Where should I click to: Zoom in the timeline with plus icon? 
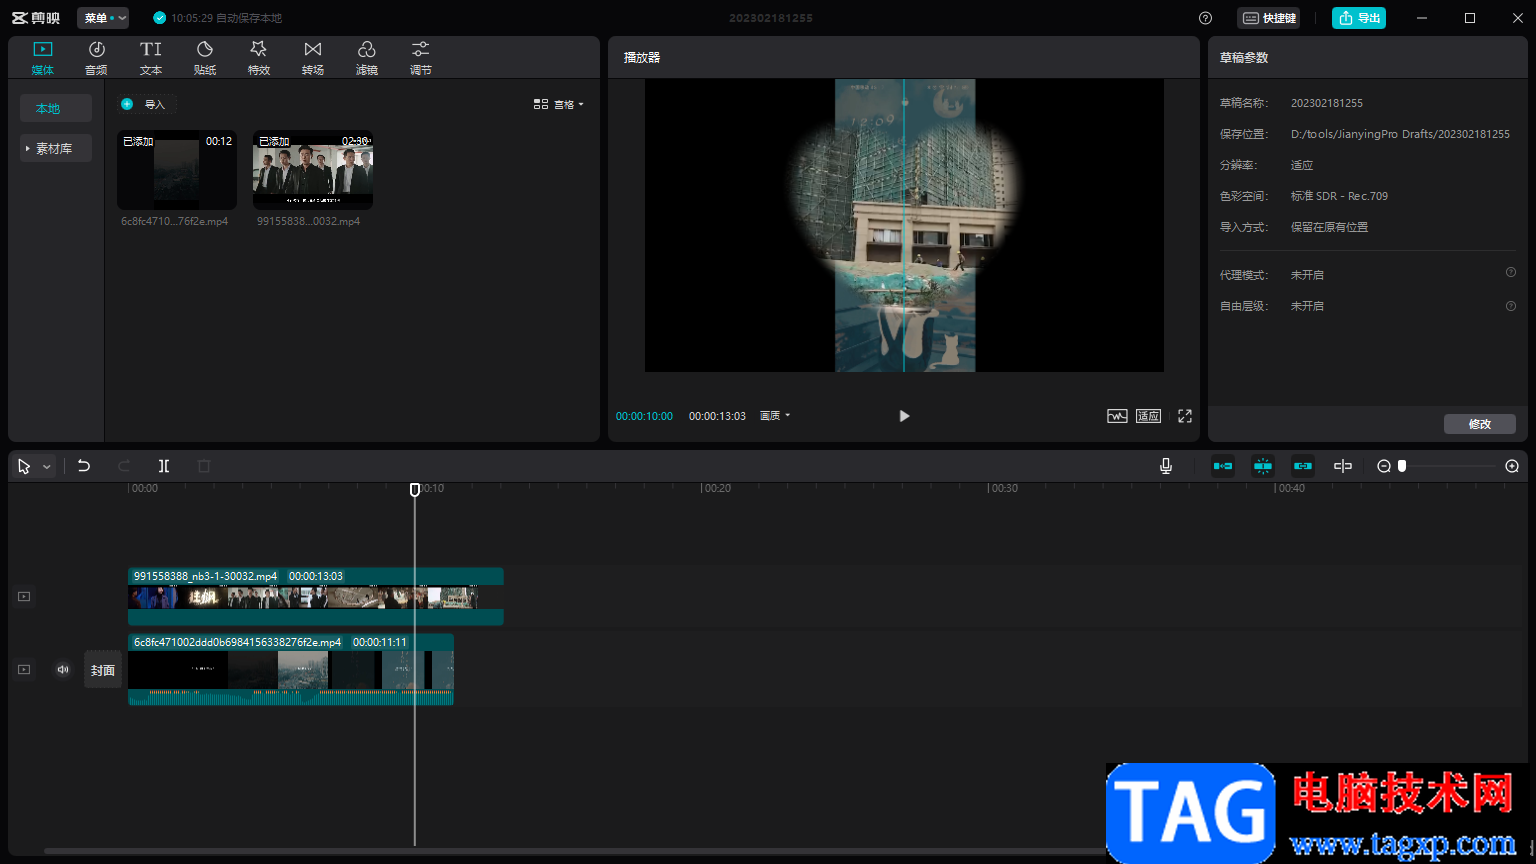pos(1512,466)
